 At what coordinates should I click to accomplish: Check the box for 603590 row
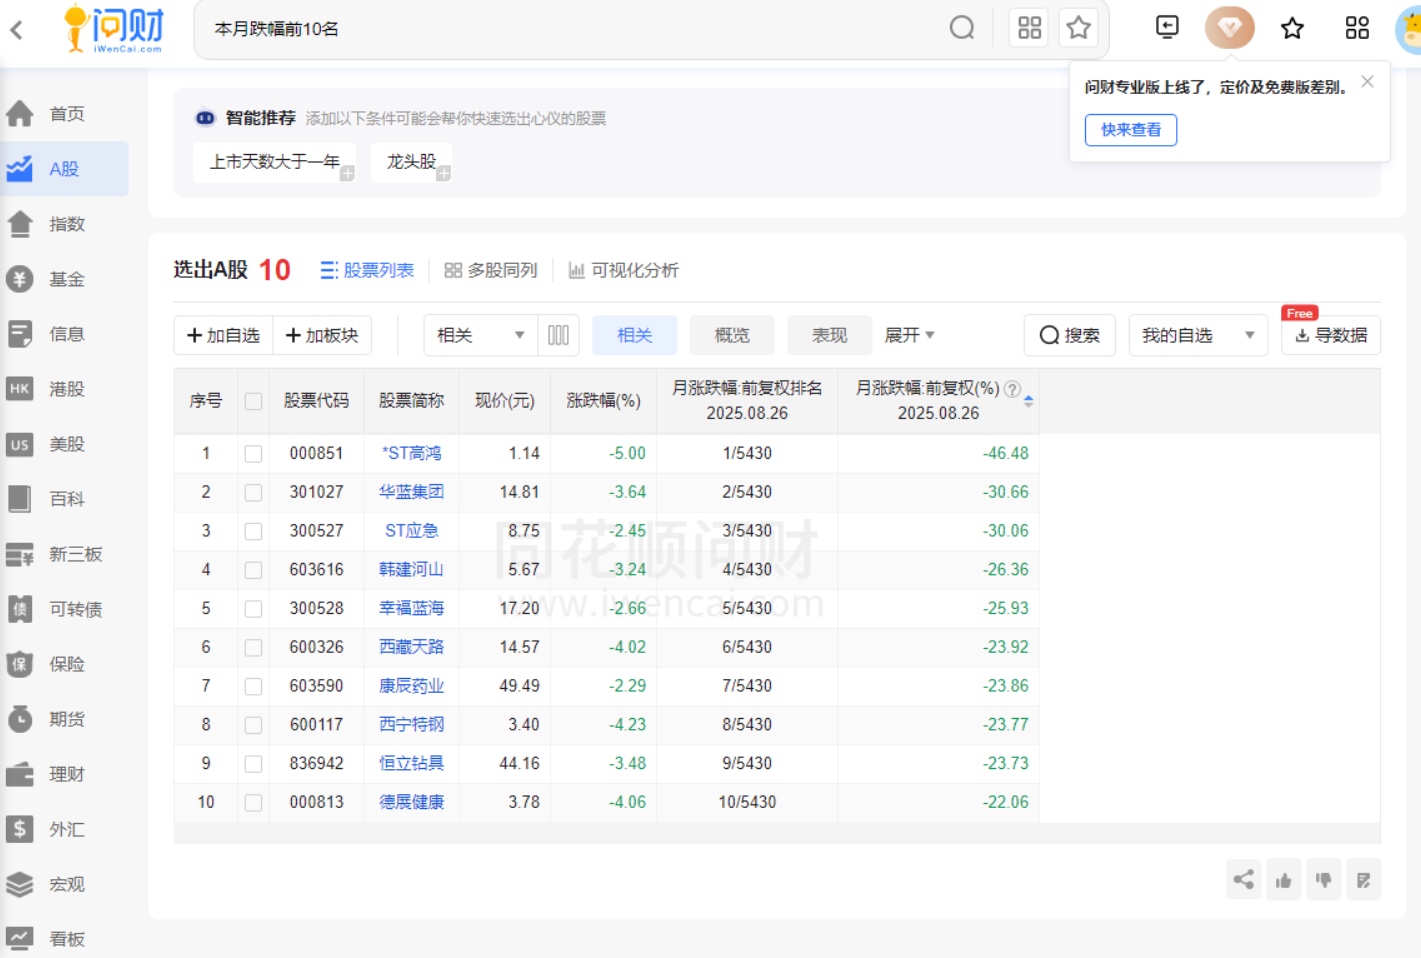253,686
